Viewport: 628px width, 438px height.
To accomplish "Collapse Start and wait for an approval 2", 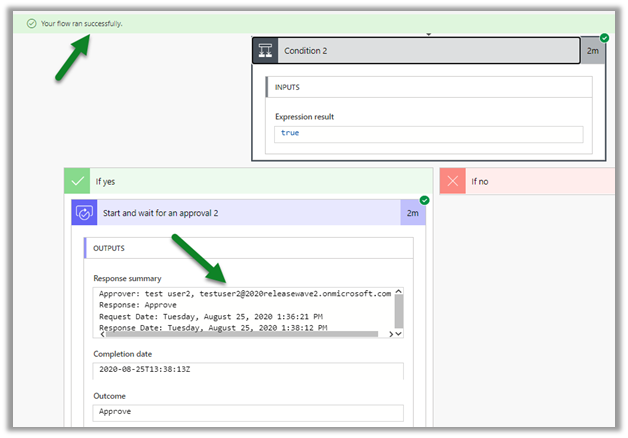I will 250,212.
